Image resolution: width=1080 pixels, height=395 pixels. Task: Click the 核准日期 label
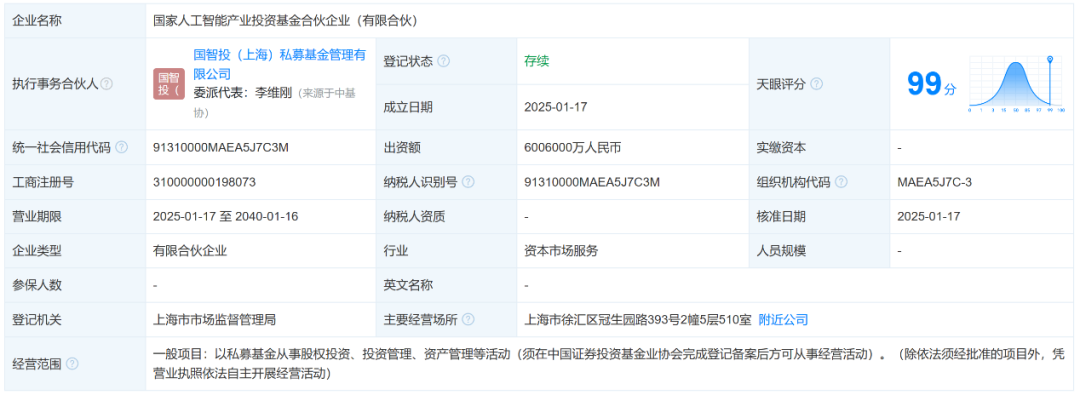(781, 216)
